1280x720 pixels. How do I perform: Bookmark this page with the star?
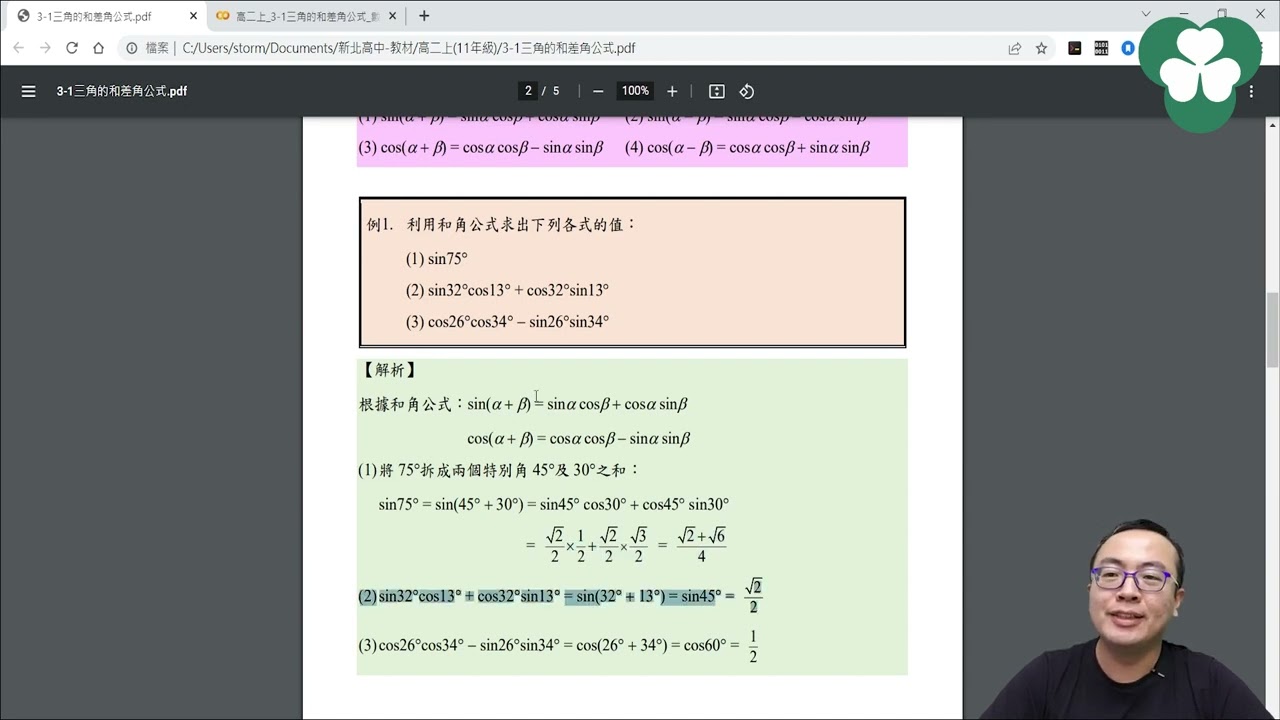(1041, 48)
